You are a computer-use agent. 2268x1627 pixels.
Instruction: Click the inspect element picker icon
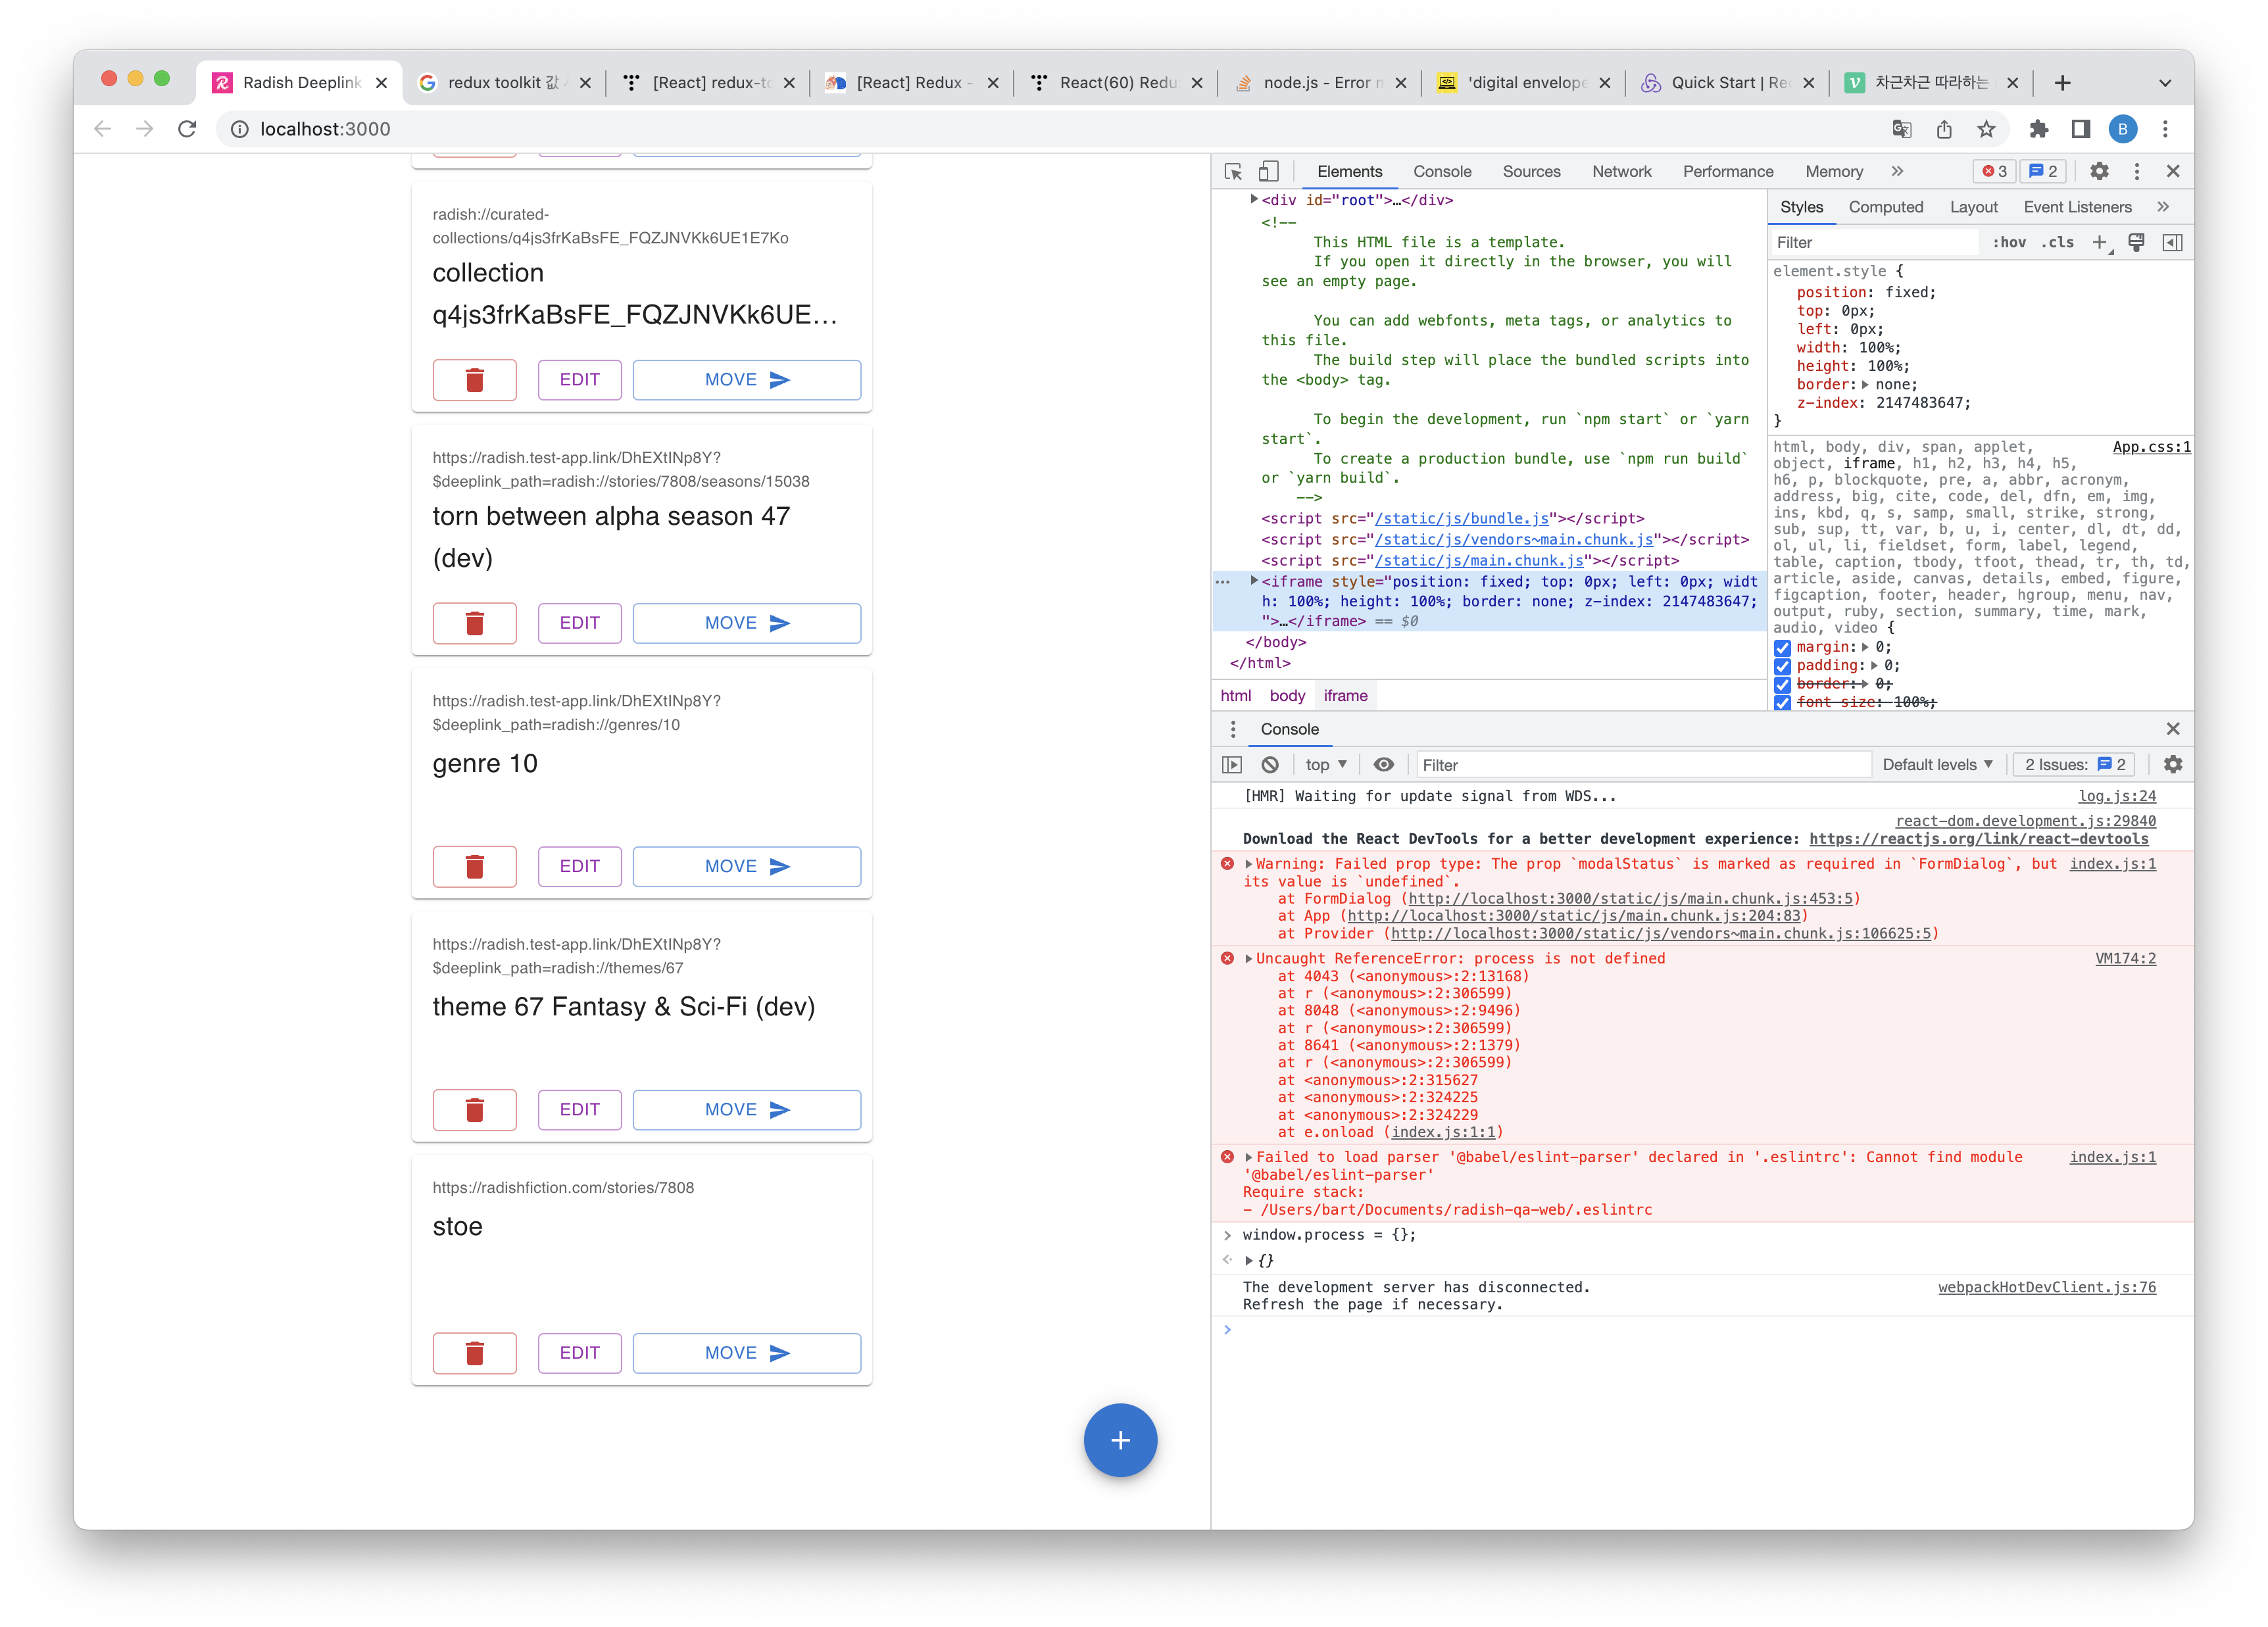pyautogui.click(x=1233, y=171)
